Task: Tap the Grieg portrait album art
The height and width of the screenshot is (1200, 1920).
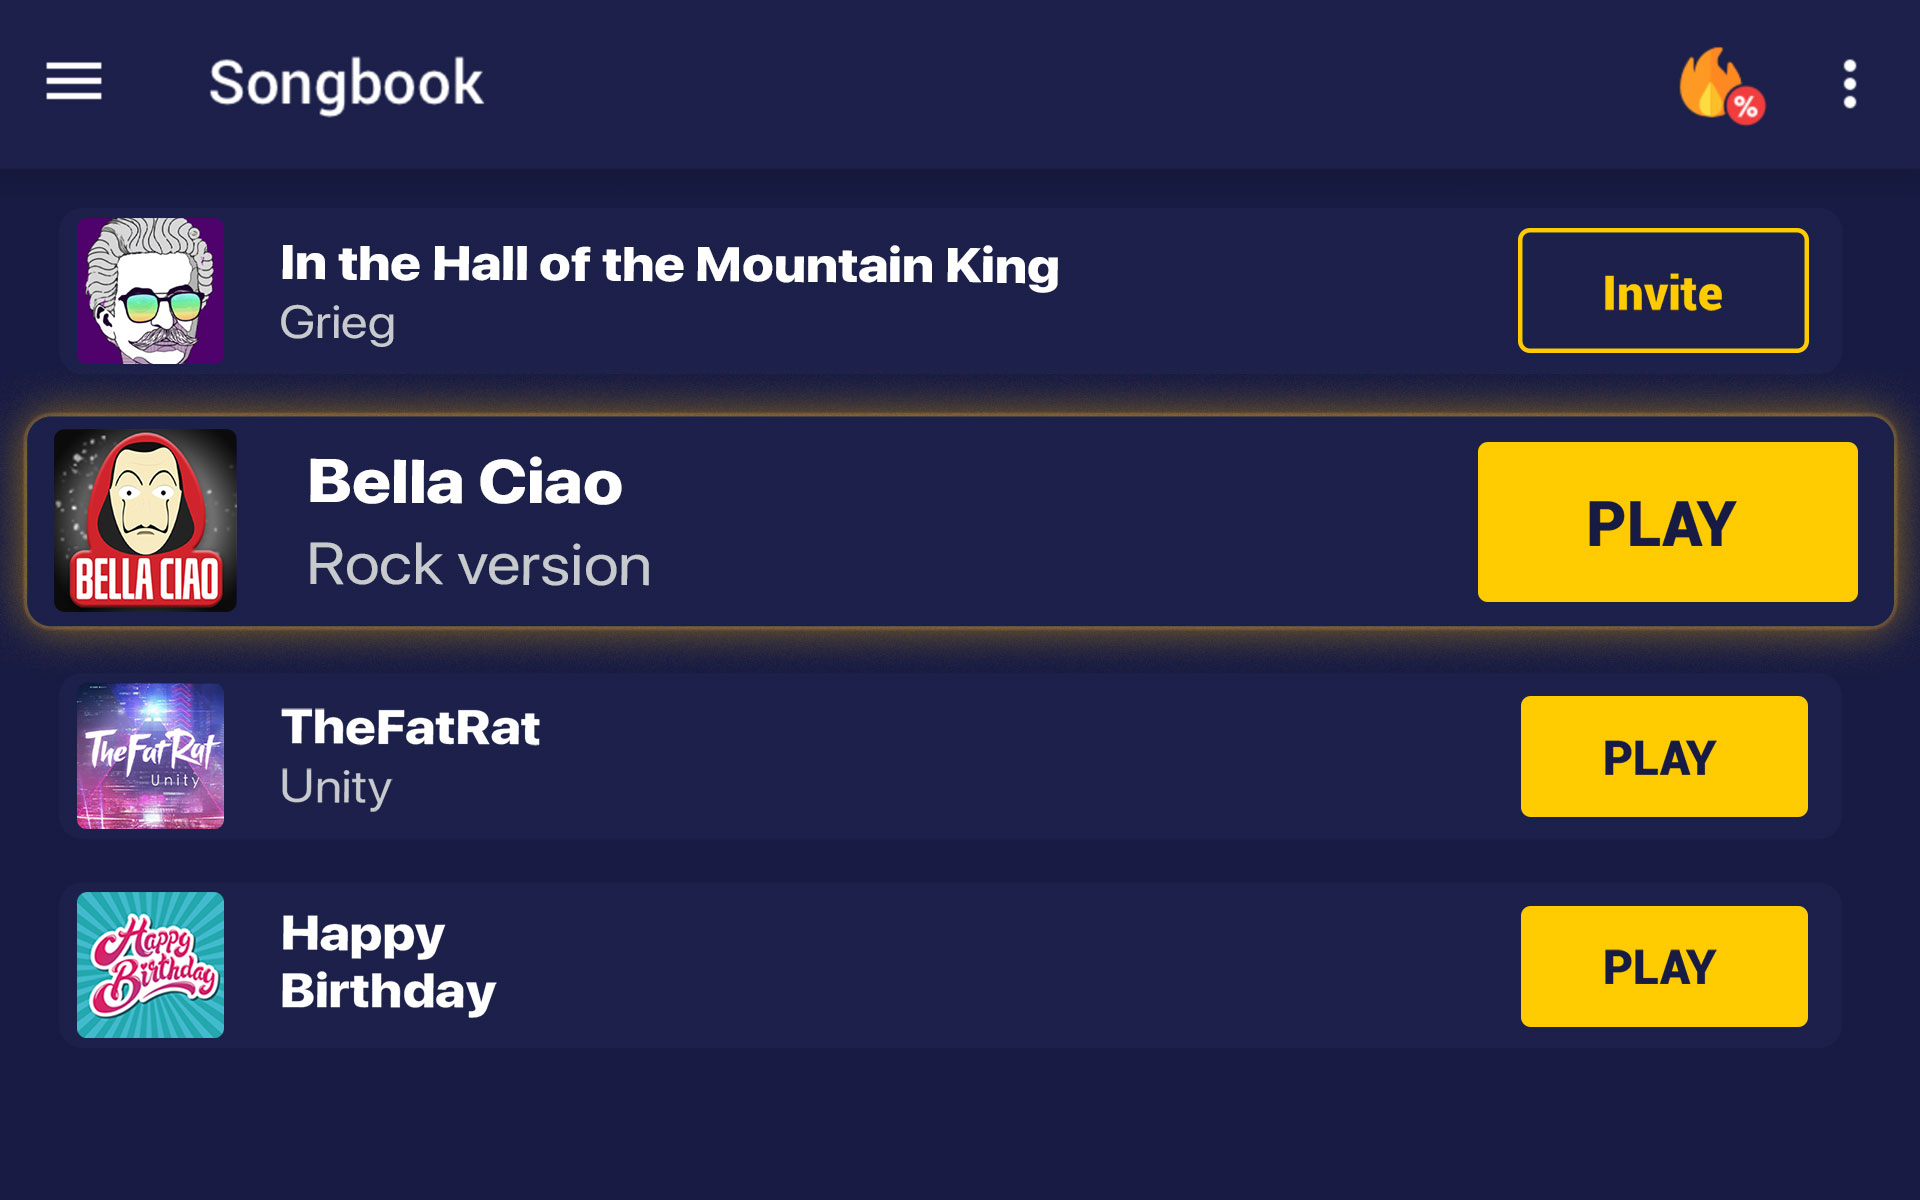Action: [150, 291]
